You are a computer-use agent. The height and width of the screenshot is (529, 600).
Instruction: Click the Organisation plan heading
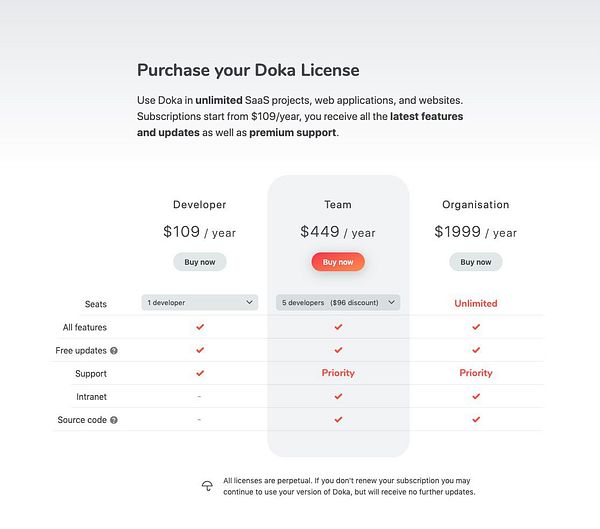(476, 204)
